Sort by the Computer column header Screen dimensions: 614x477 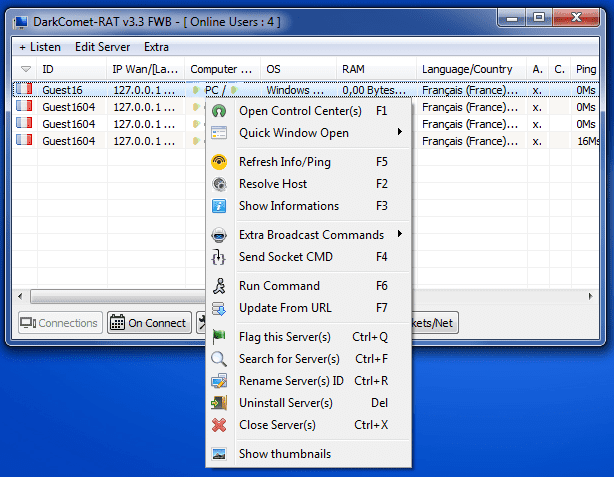point(223,69)
